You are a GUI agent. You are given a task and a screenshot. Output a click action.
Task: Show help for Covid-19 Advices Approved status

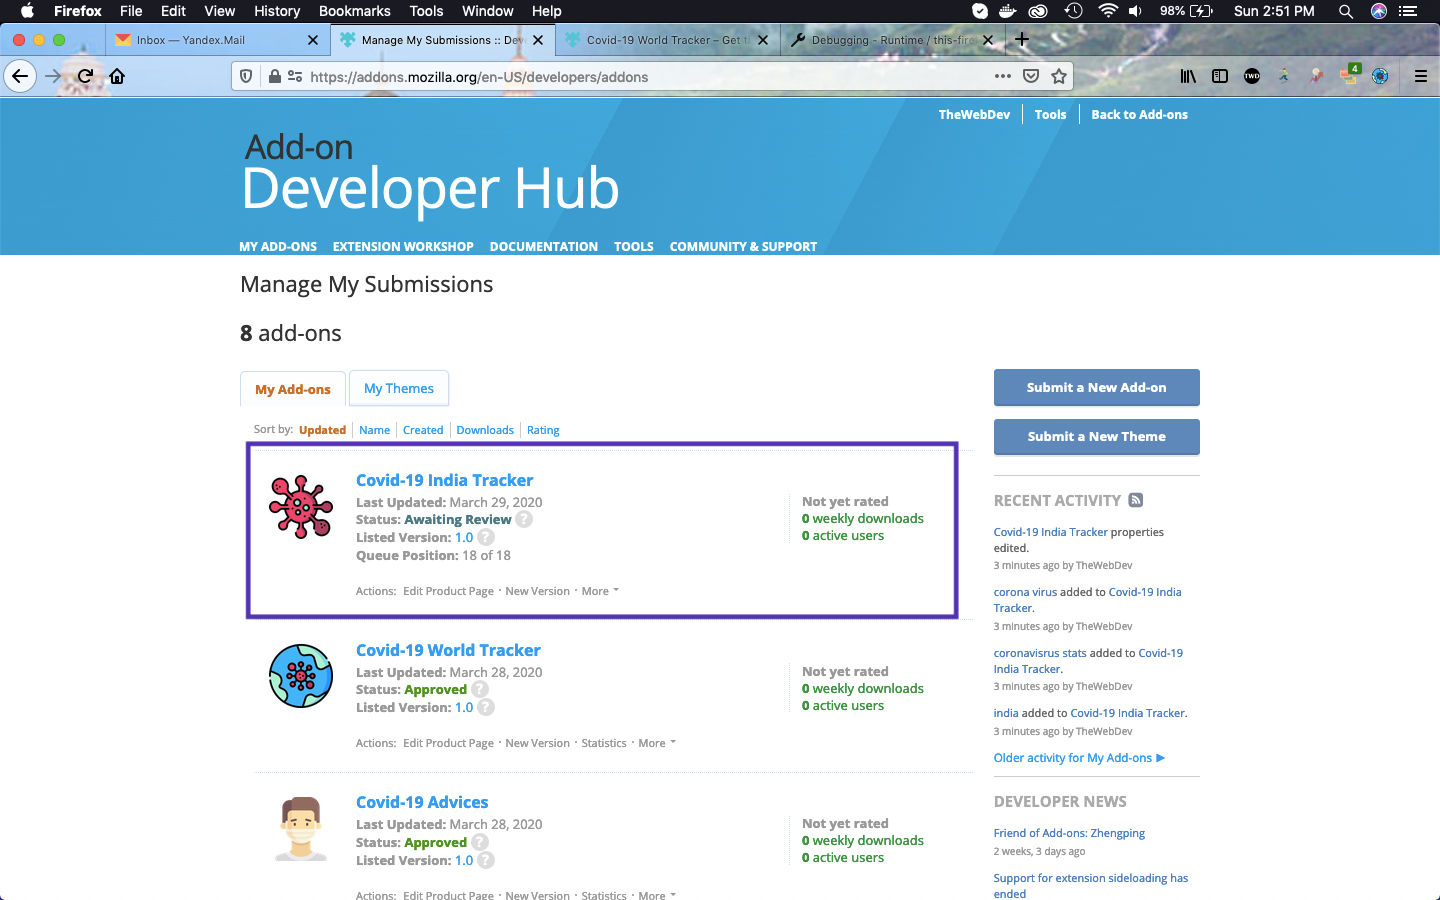click(x=480, y=842)
